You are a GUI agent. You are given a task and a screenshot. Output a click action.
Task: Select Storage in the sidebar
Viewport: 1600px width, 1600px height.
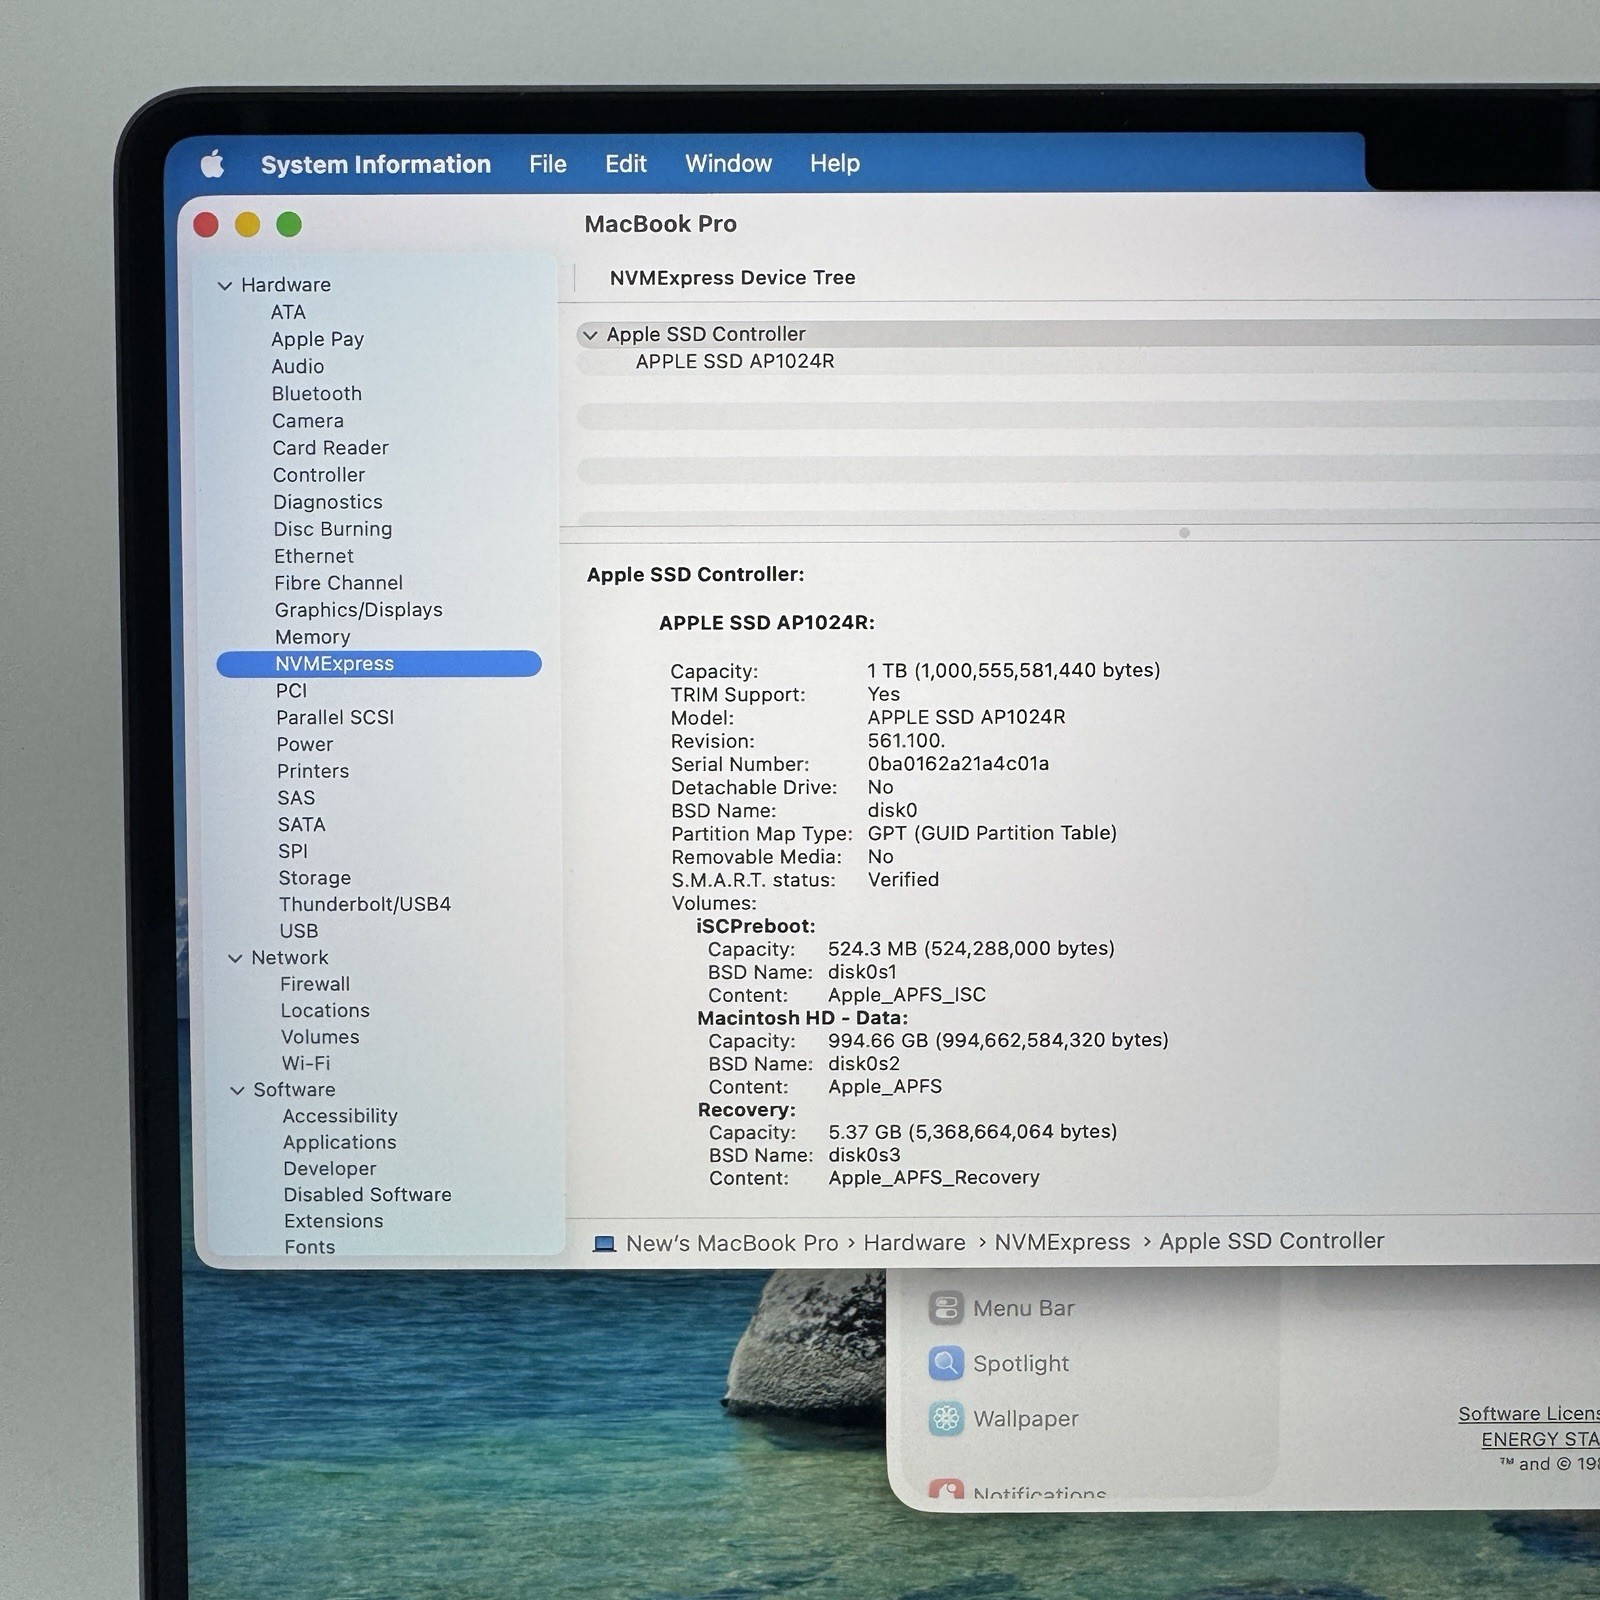pyautogui.click(x=315, y=877)
